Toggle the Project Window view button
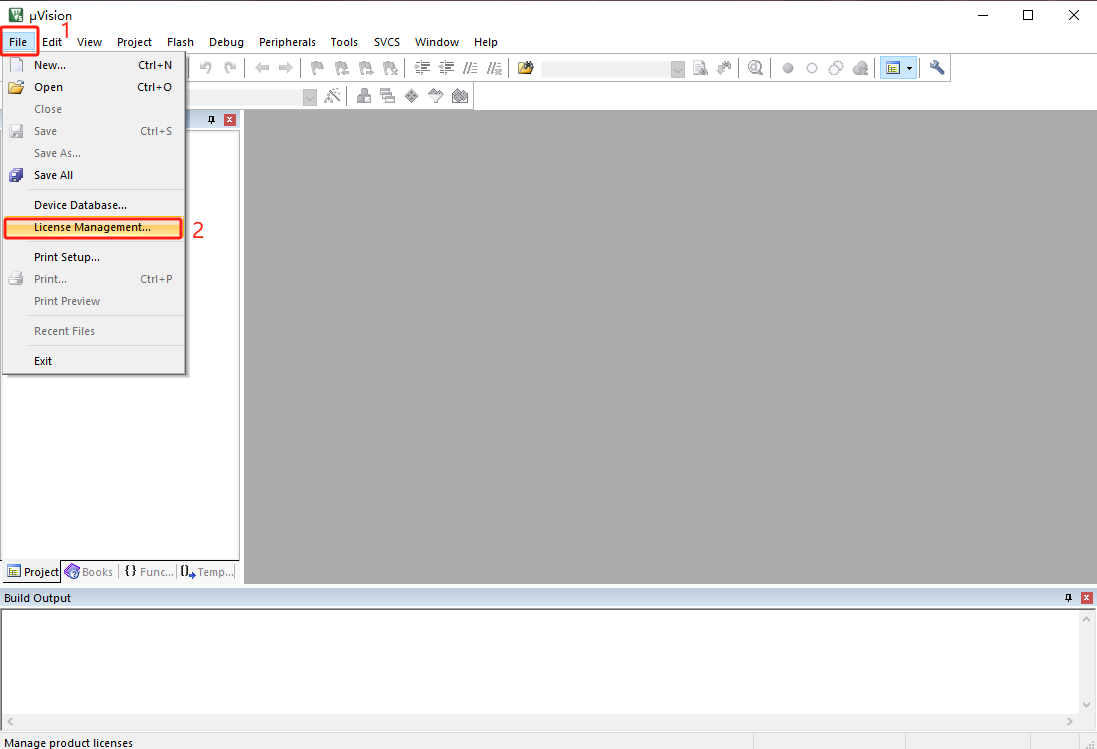This screenshot has height=749, width=1097. [893, 68]
